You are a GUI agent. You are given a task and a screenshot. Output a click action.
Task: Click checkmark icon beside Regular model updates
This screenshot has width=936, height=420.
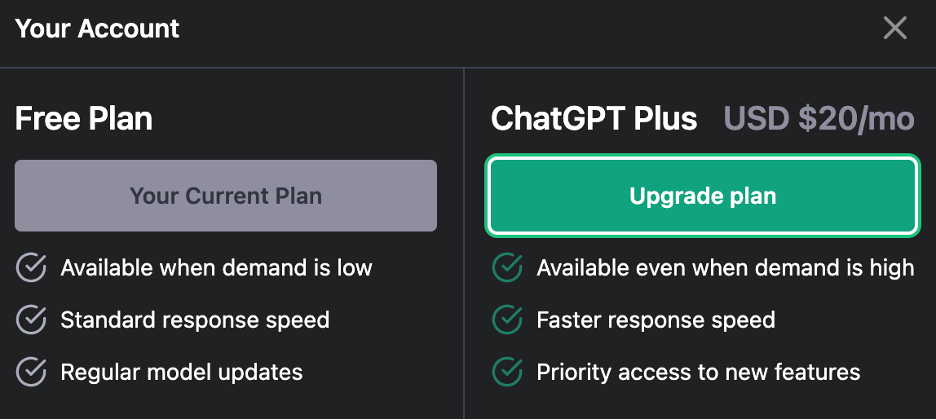pyautogui.click(x=32, y=373)
